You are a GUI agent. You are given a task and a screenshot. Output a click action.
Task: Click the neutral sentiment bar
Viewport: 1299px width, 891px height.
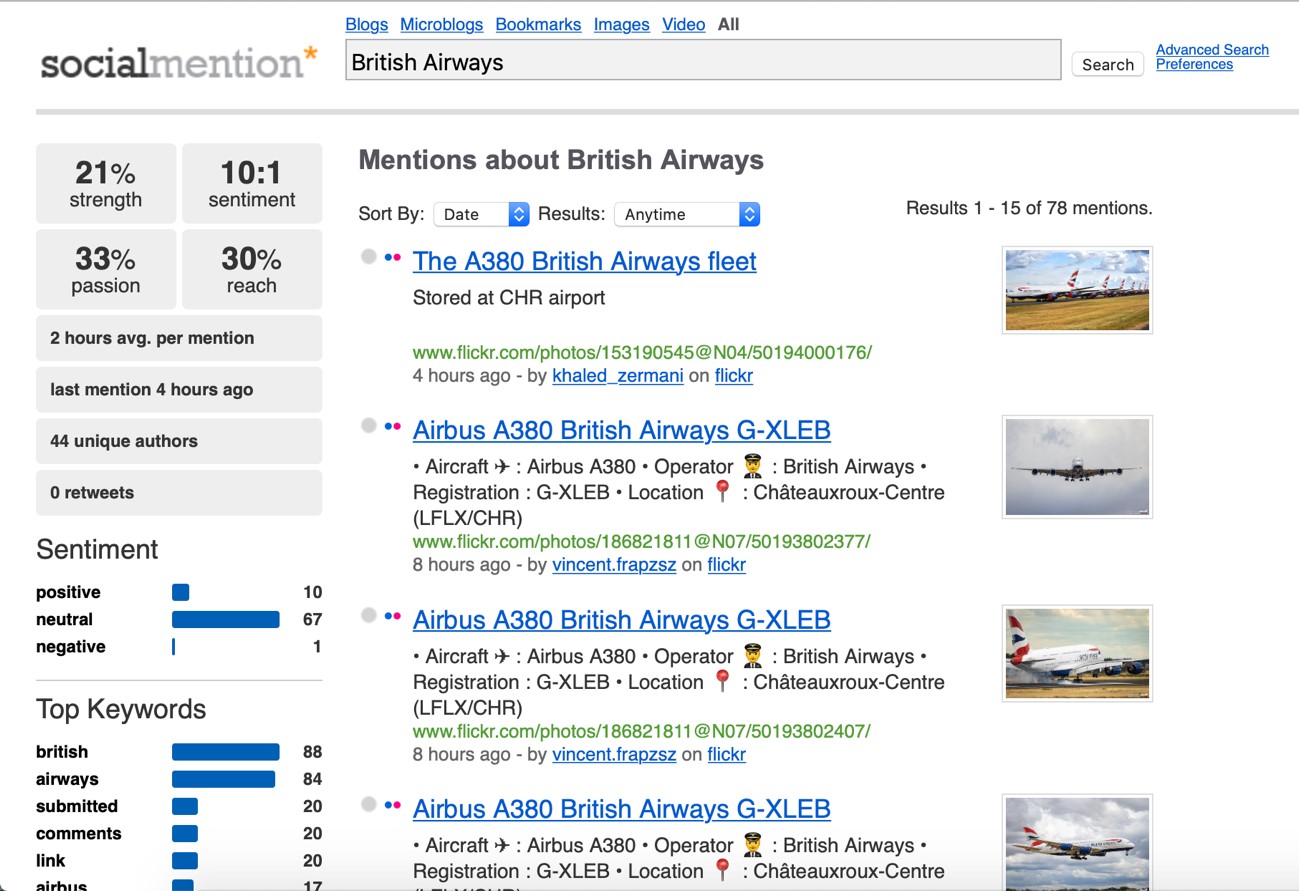click(x=226, y=619)
